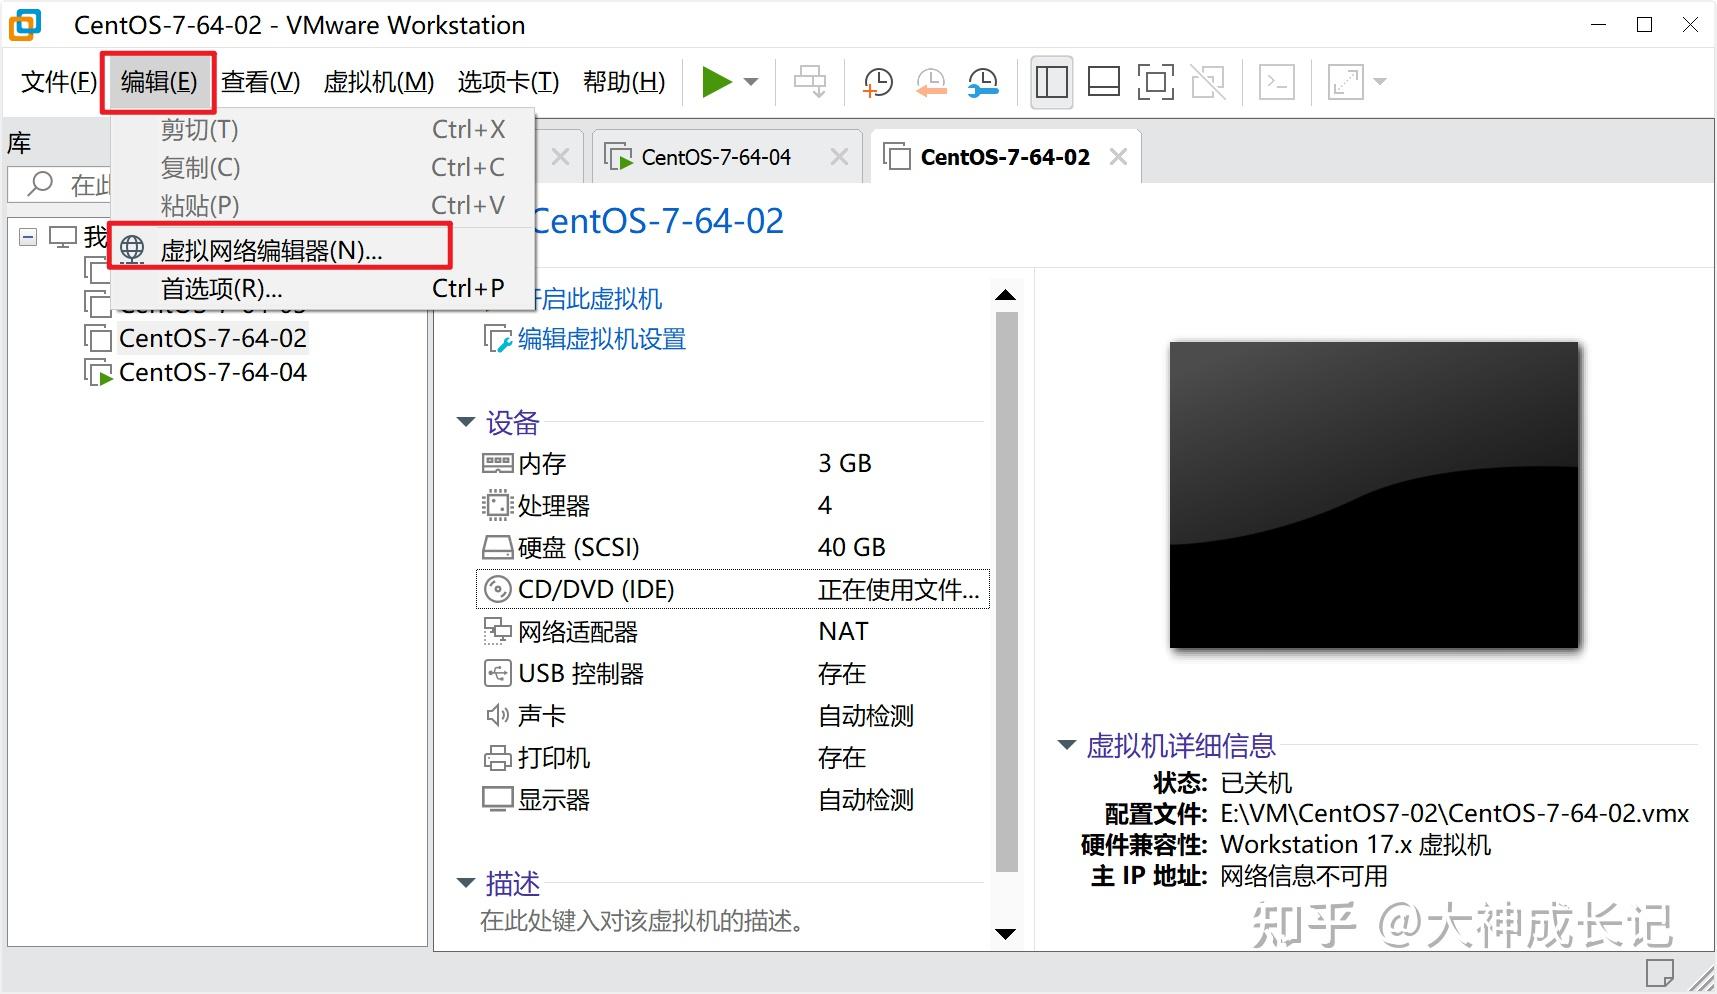
Task: Enter full screen mode
Action: (x=1155, y=81)
